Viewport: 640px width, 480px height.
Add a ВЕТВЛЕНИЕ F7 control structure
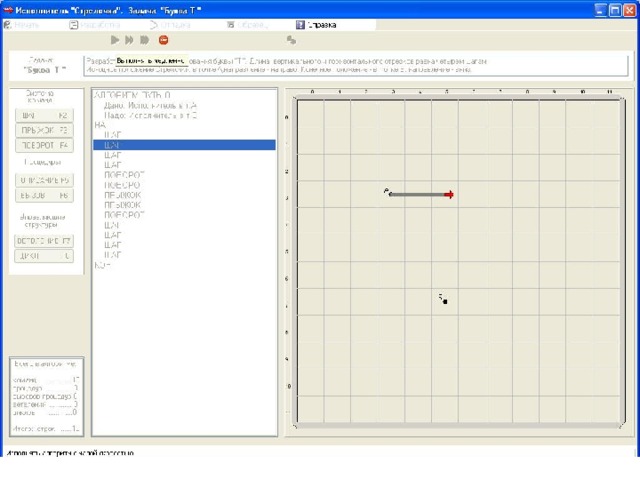pyautogui.click(x=44, y=241)
